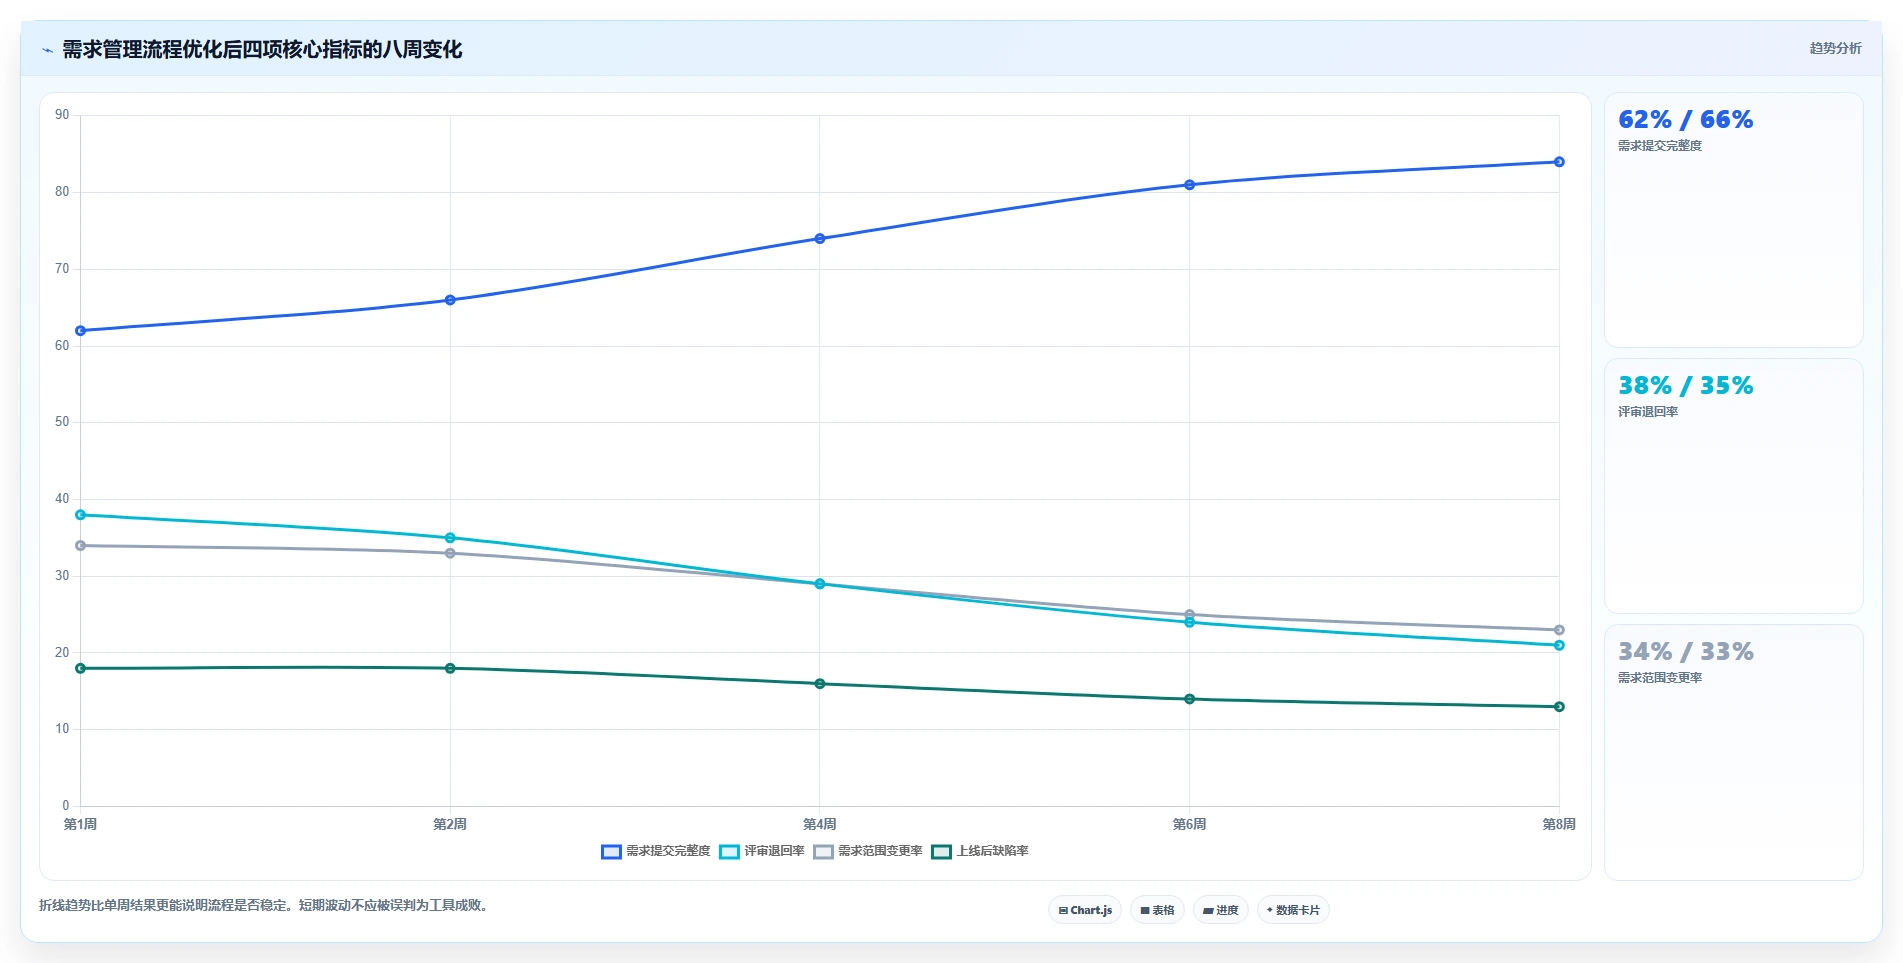Image resolution: width=1903 pixels, height=963 pixels.
Task: Click the blue line's 第1周 data point
Action: (x=80, y=331)
